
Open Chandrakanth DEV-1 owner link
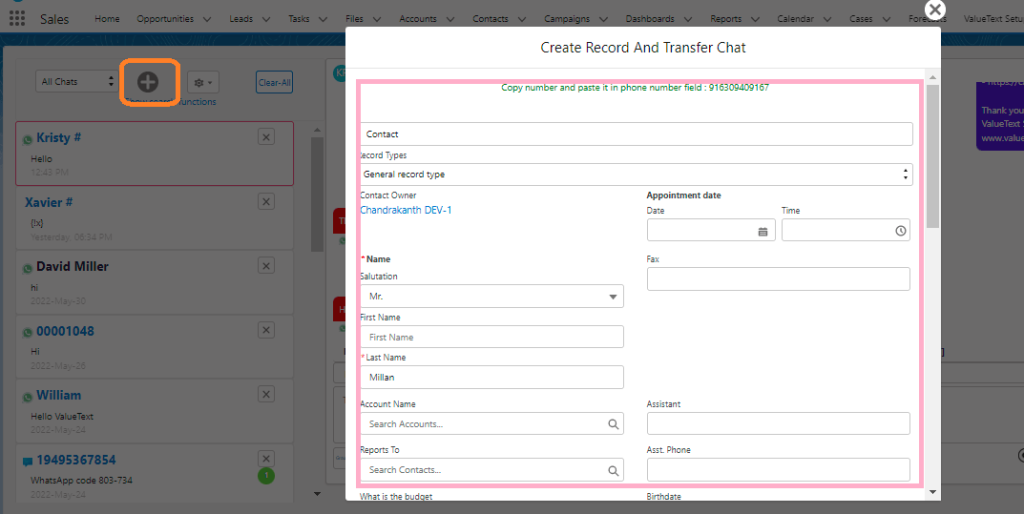point(406,210)
